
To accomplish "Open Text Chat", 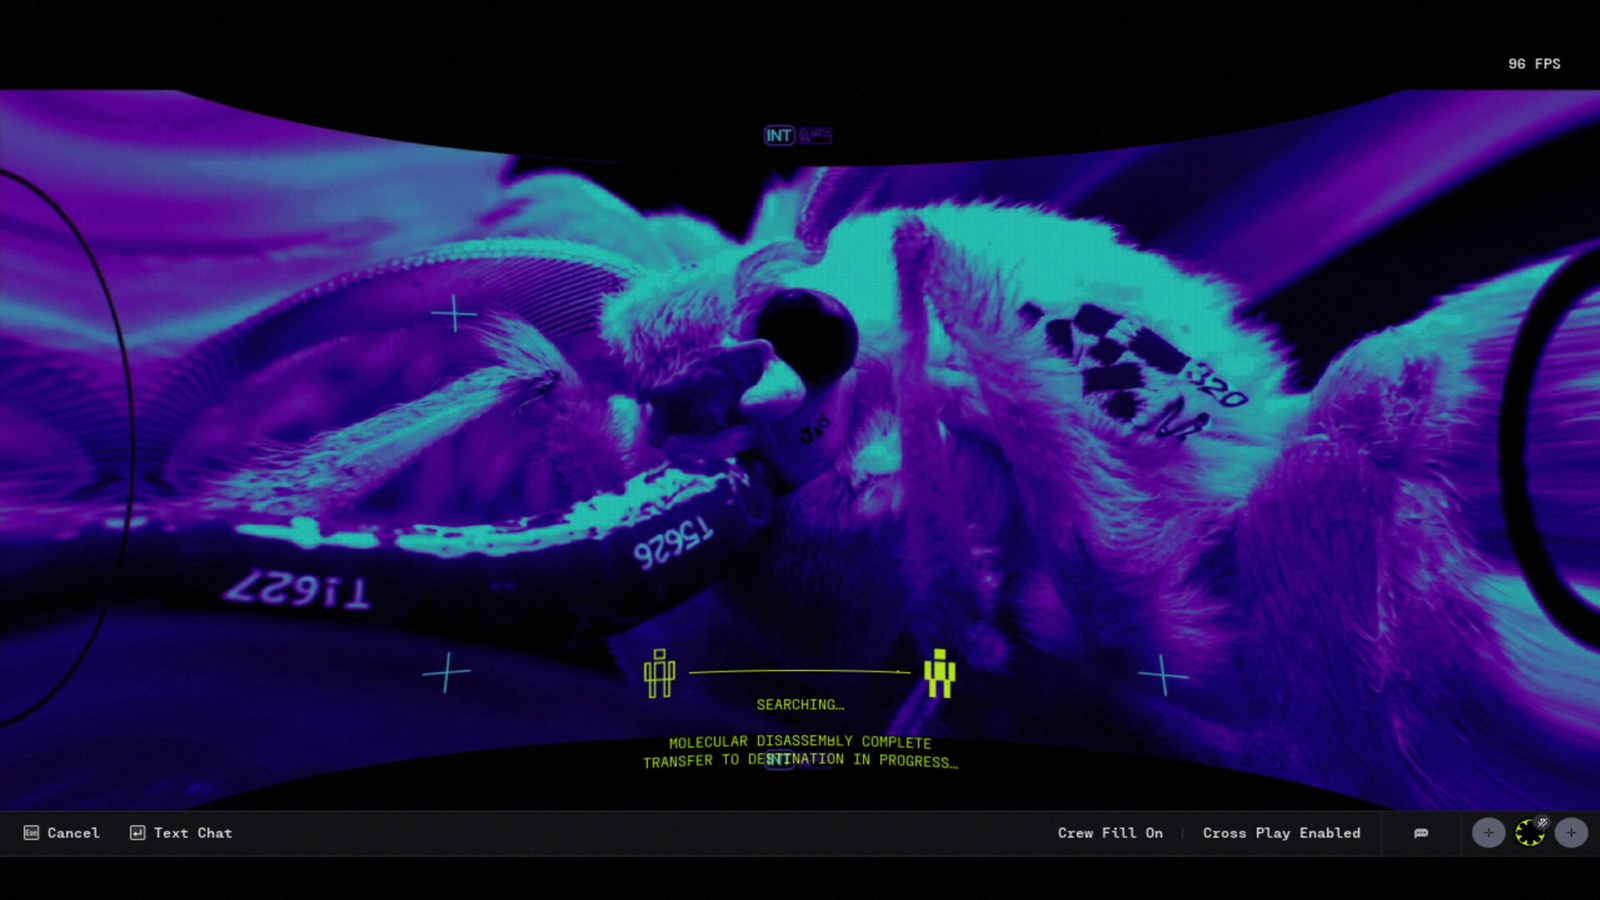I will 192,833.
